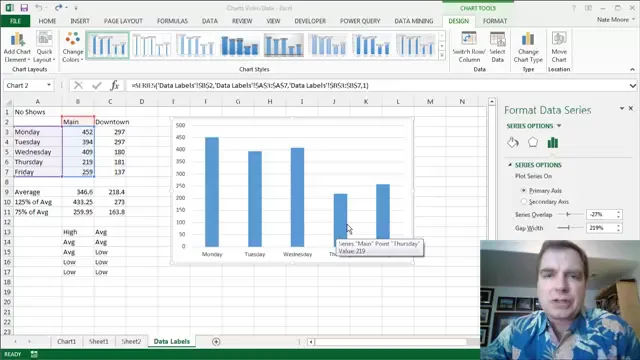This screenshot has width=640, height=360.
Task: Select cell A1 No Shows
Action: click(x=37, y=112)
